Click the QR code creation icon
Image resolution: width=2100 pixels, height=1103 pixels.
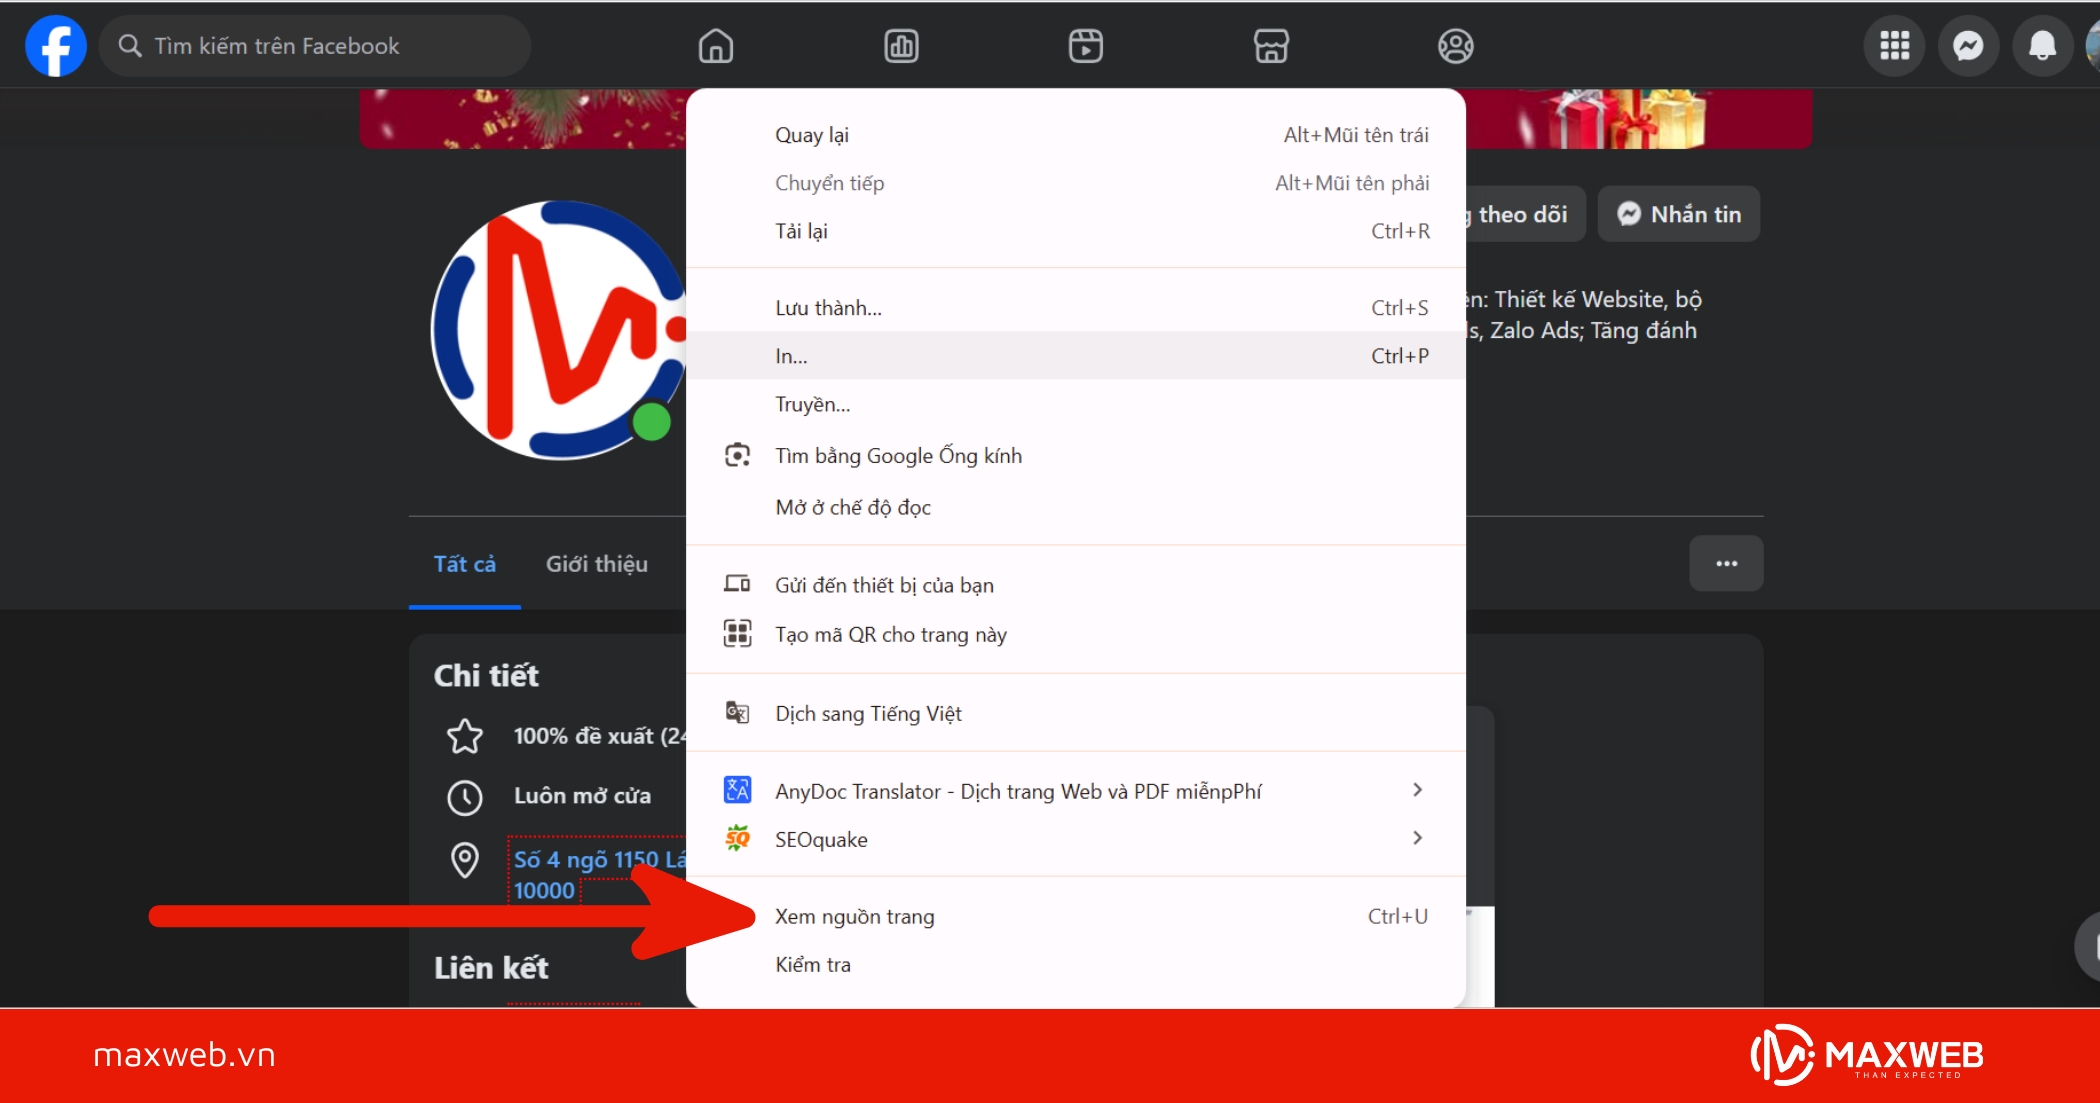[x=737, y=633]
